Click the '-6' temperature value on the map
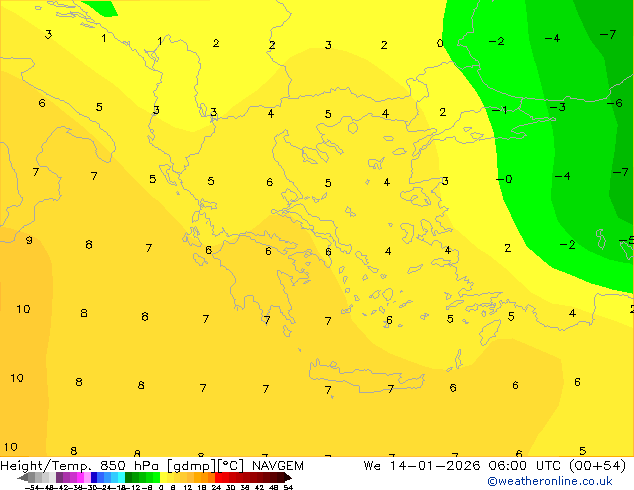This screenshot has width=634, height=490. pos(615,103)
